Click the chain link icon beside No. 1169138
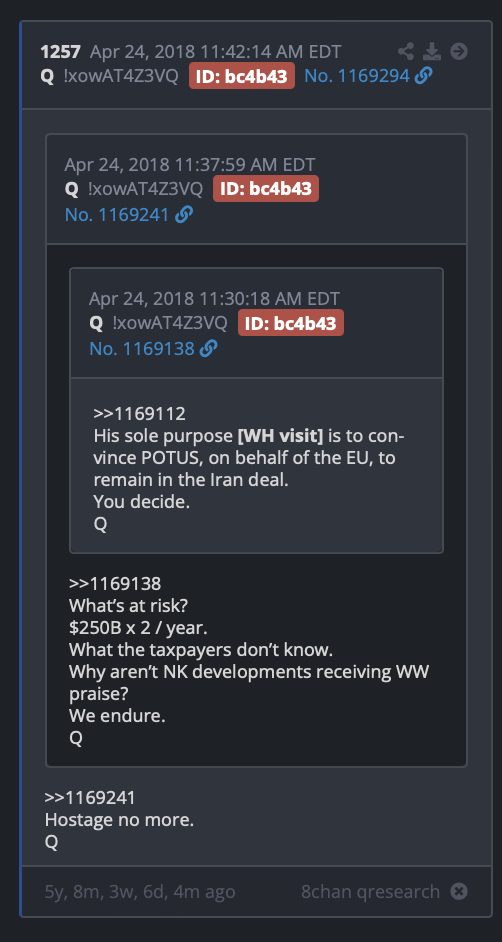The height and width of the screenshot is (942, 502). [x=208, y=348]
